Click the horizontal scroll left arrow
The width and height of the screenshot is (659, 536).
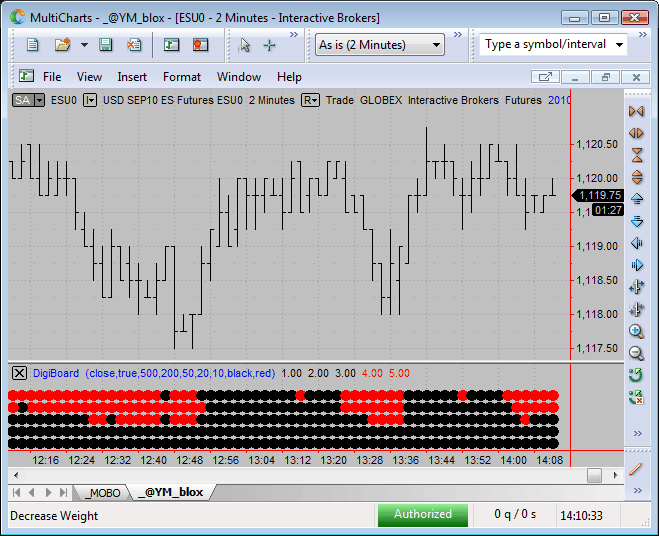[x=16, y=475]
